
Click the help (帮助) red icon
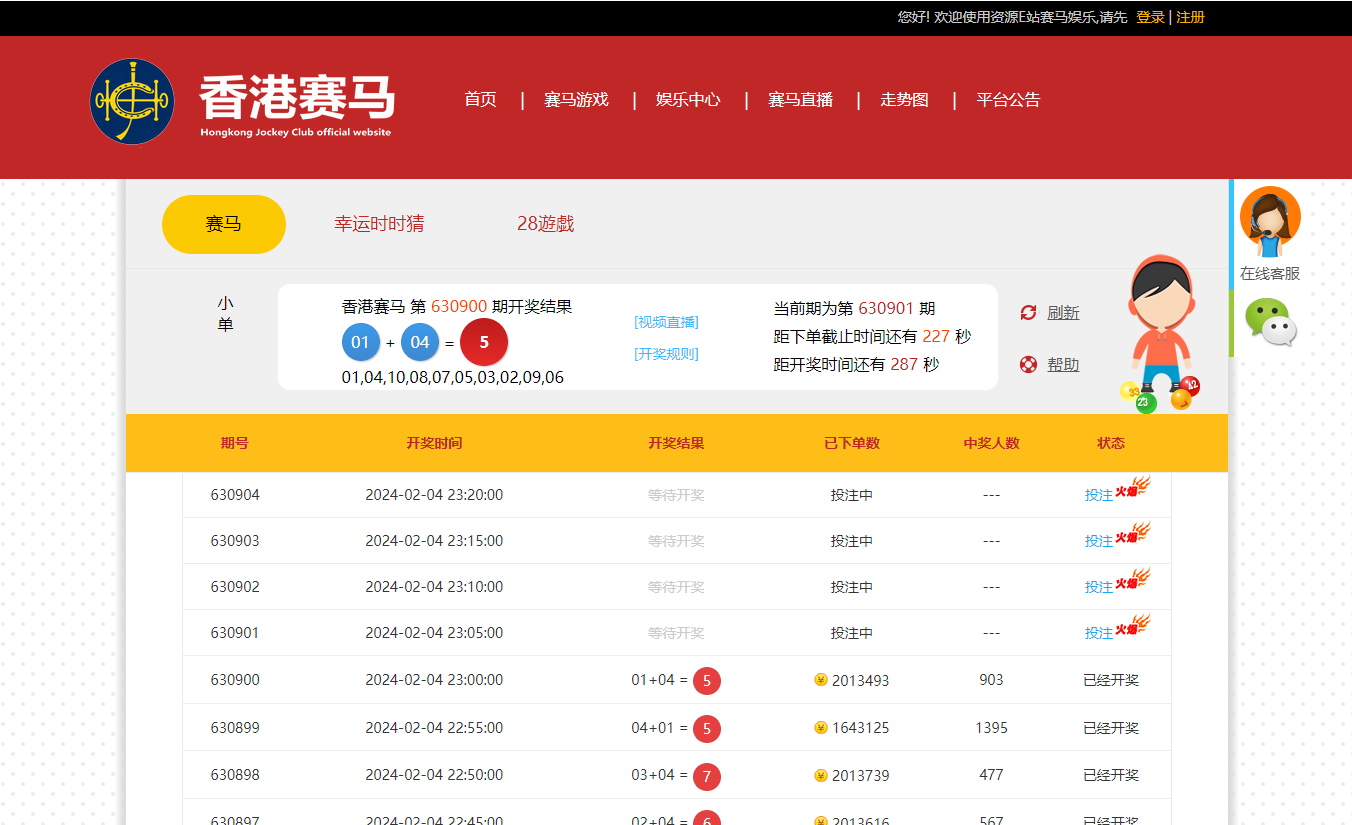[x=1029, y=364]
